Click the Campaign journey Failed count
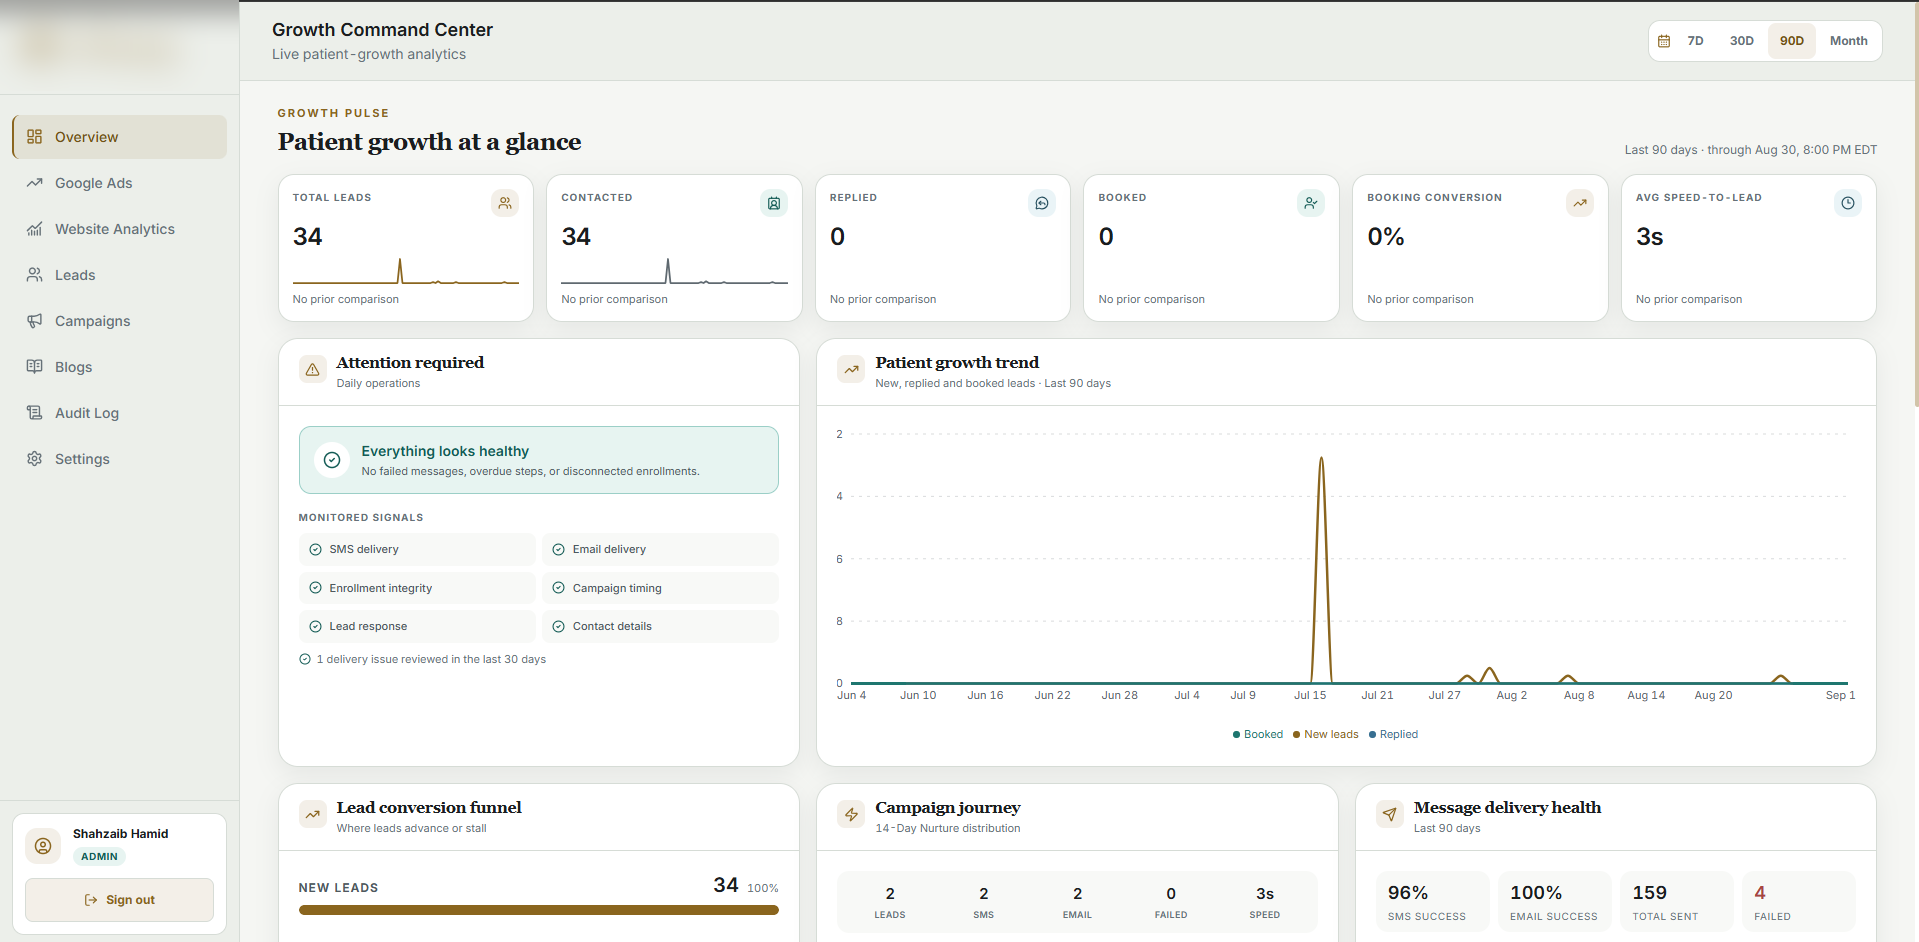The image size is (1919, 942). (x=1171, y=902)
